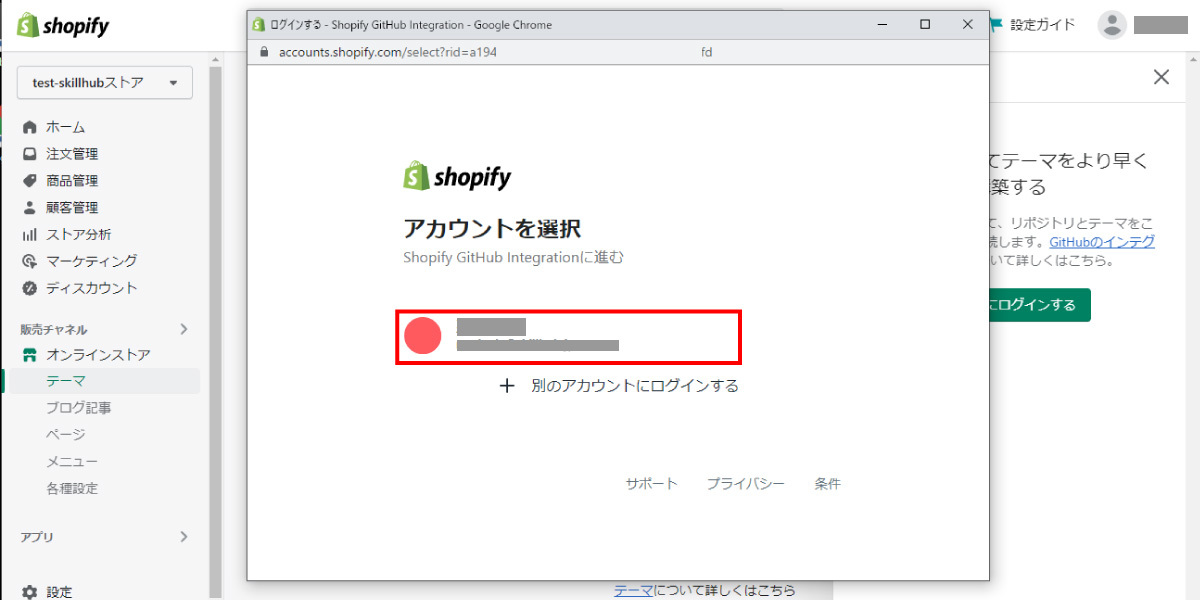Expand the アプリ section chevron

click(x=183, y=537)
